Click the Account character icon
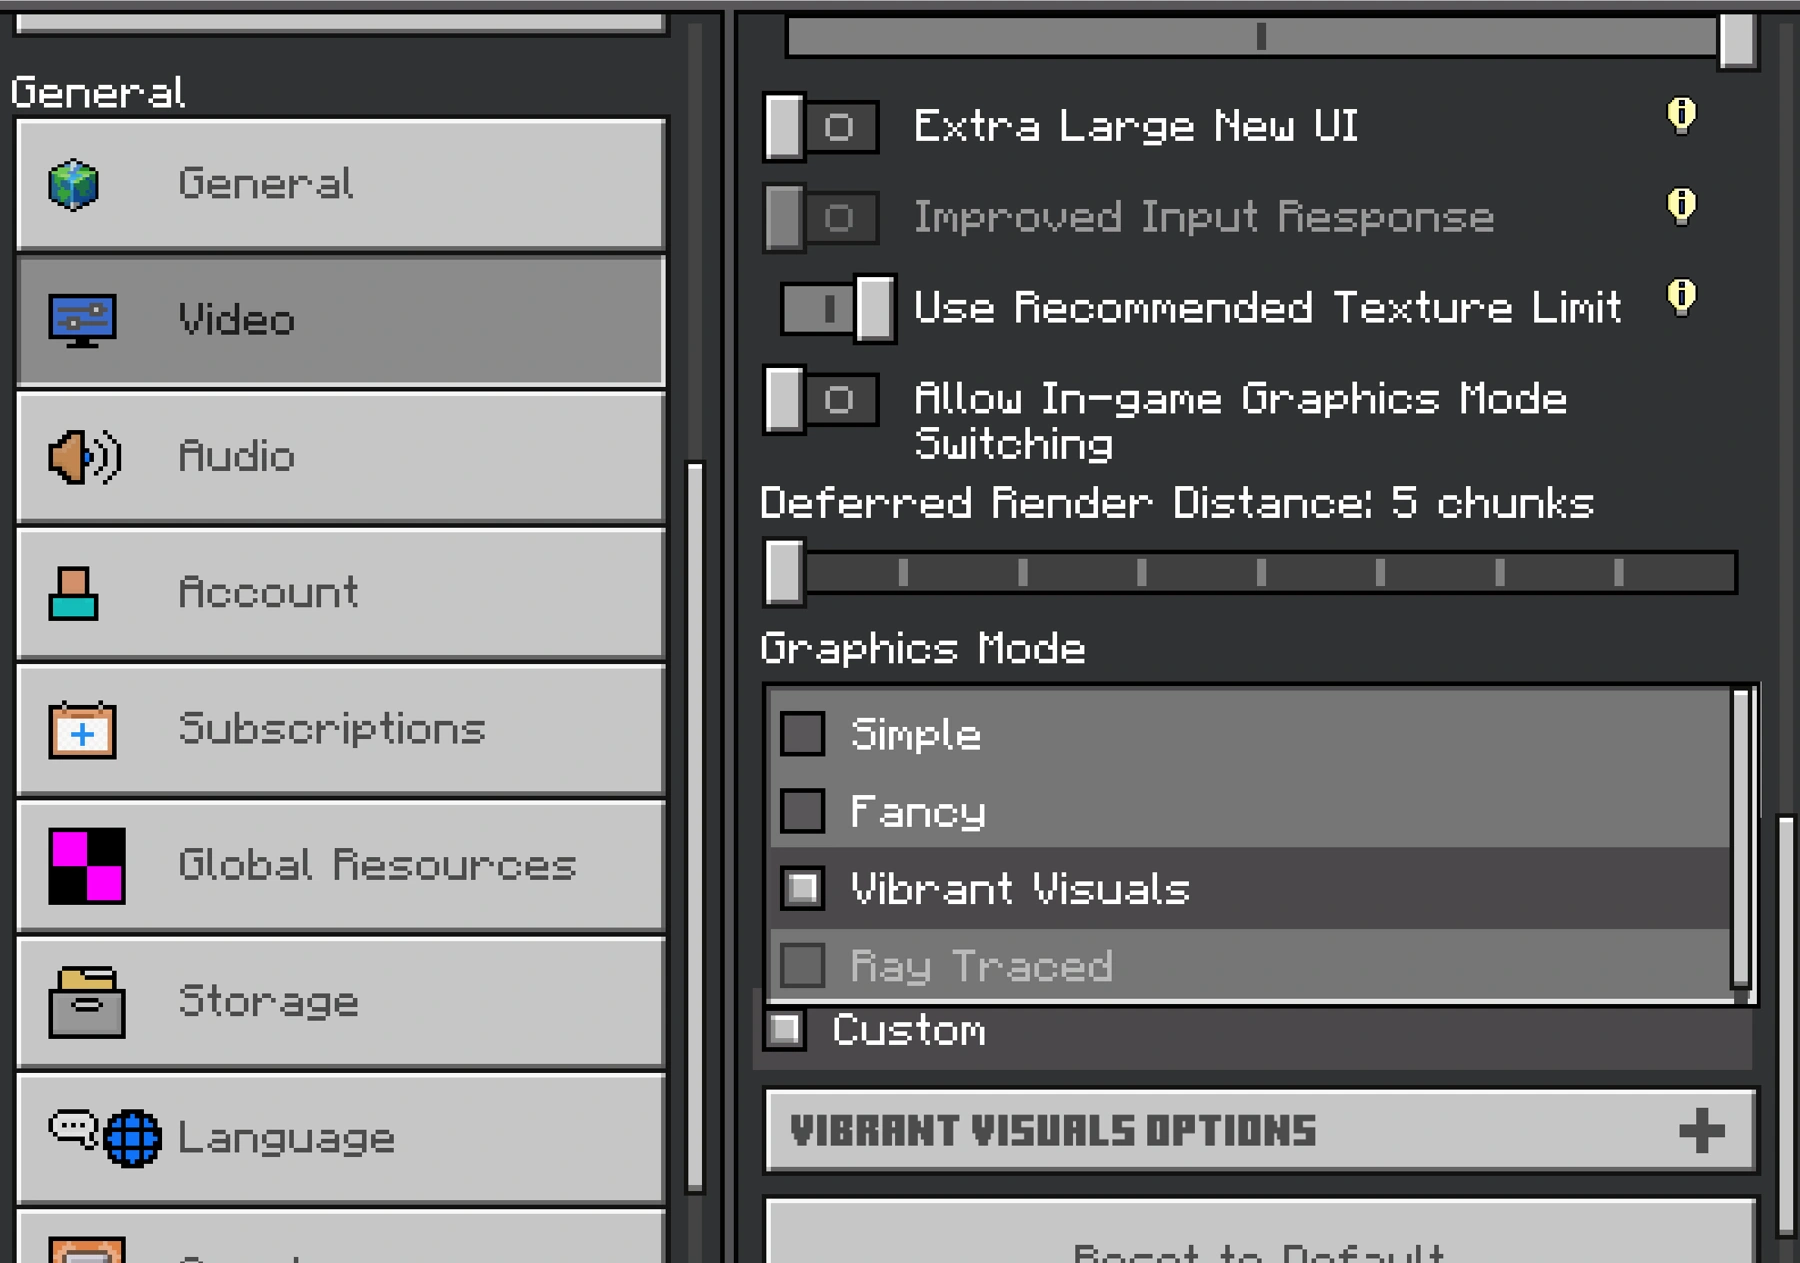 click(x=74, y=594)
